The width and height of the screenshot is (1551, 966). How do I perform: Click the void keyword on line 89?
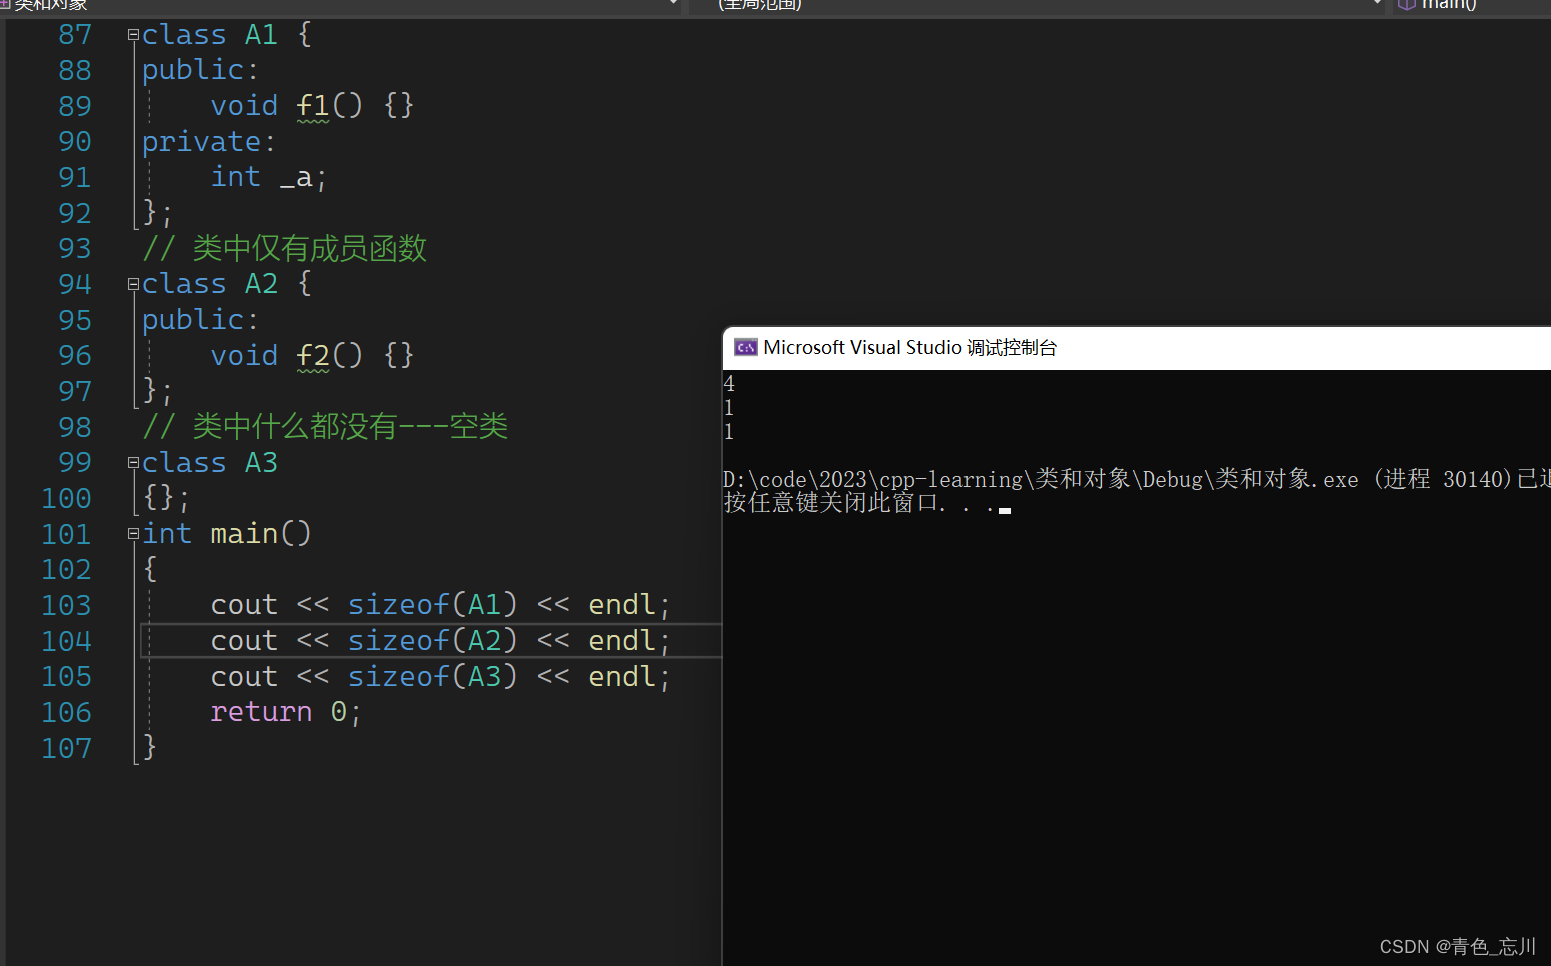point(244,106)
